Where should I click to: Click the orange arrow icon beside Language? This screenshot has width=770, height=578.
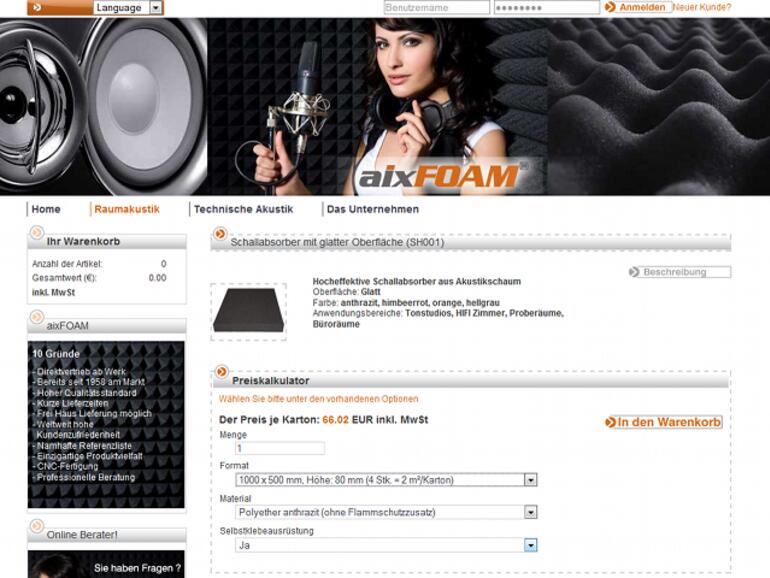(37, 8)
